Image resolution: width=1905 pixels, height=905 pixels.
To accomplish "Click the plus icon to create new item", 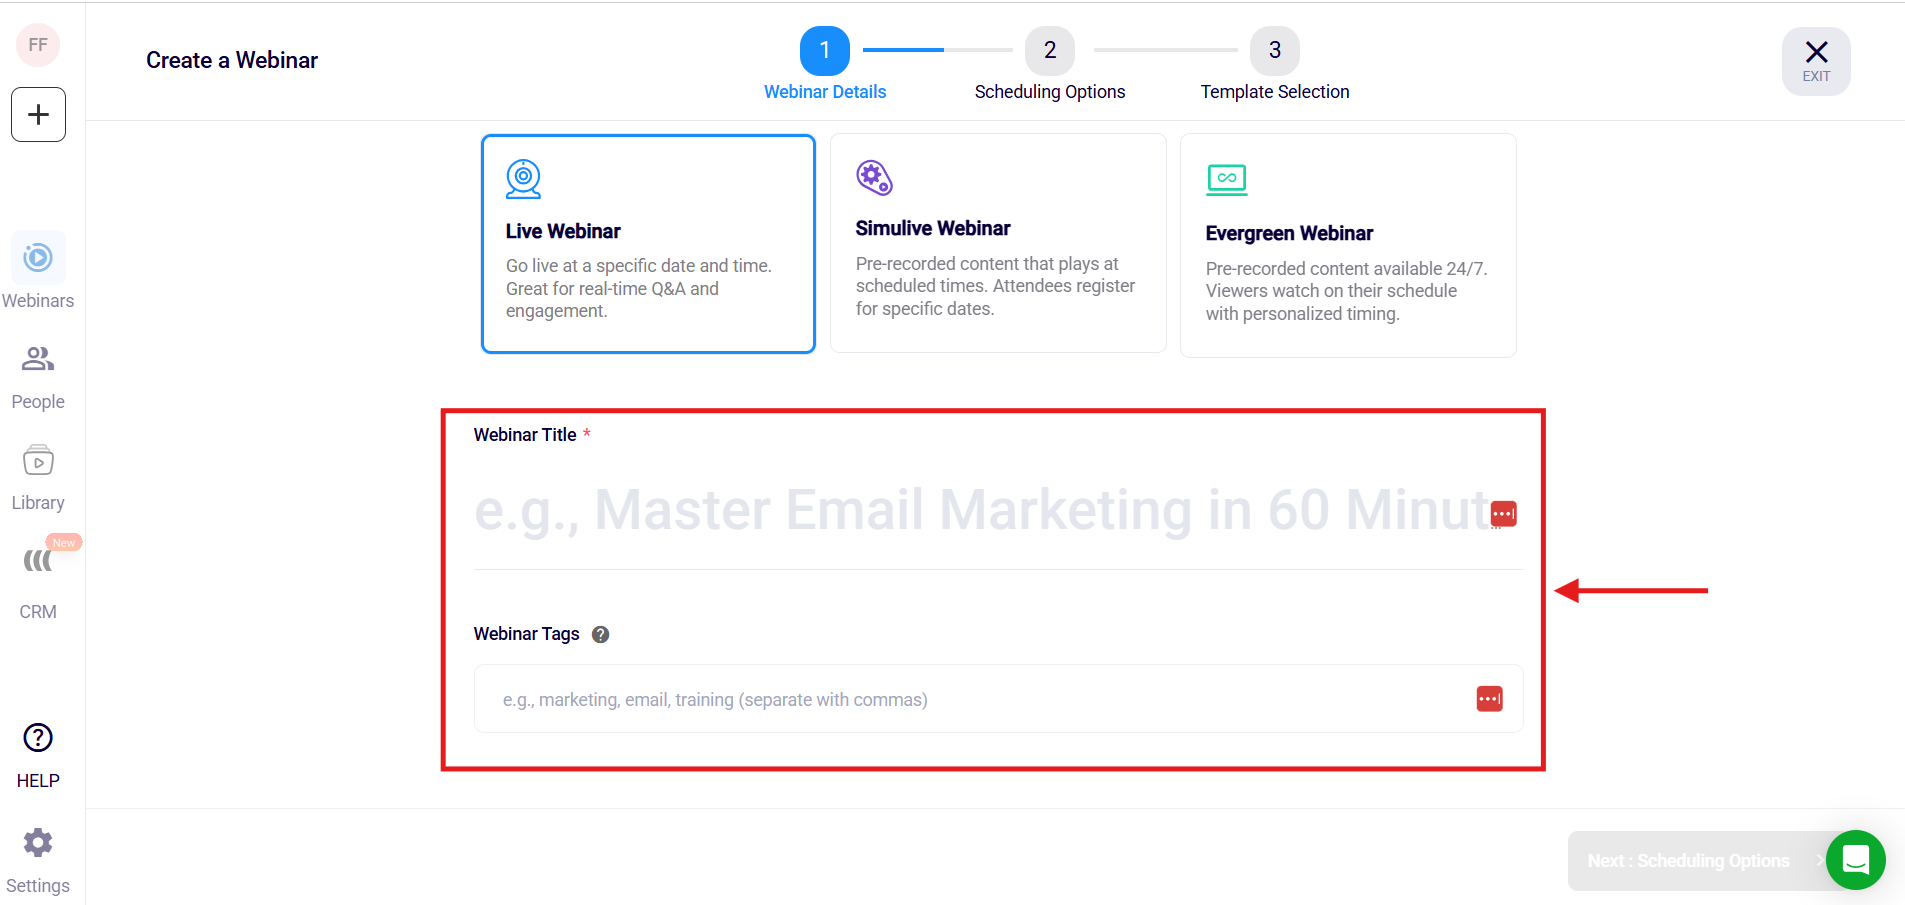I will click(38, 113).
